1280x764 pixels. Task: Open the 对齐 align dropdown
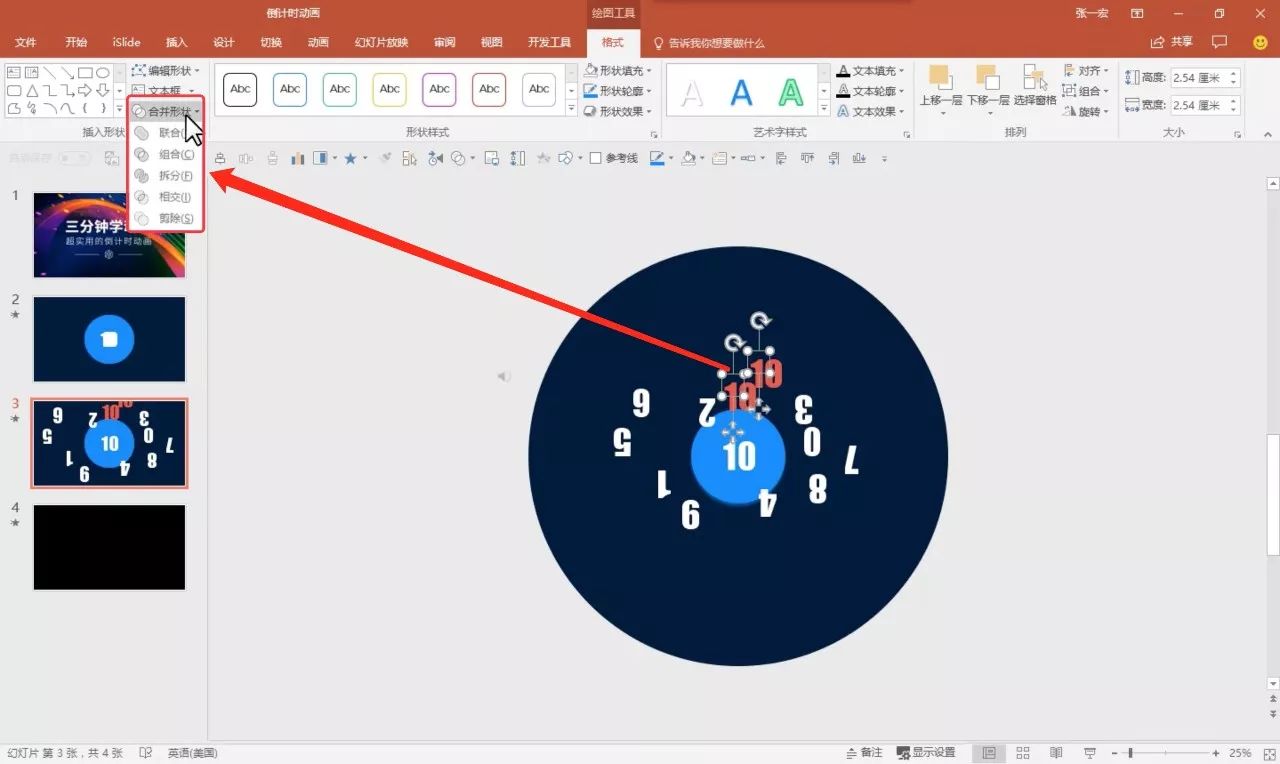pyautogui.click(x=1085, y=71)
